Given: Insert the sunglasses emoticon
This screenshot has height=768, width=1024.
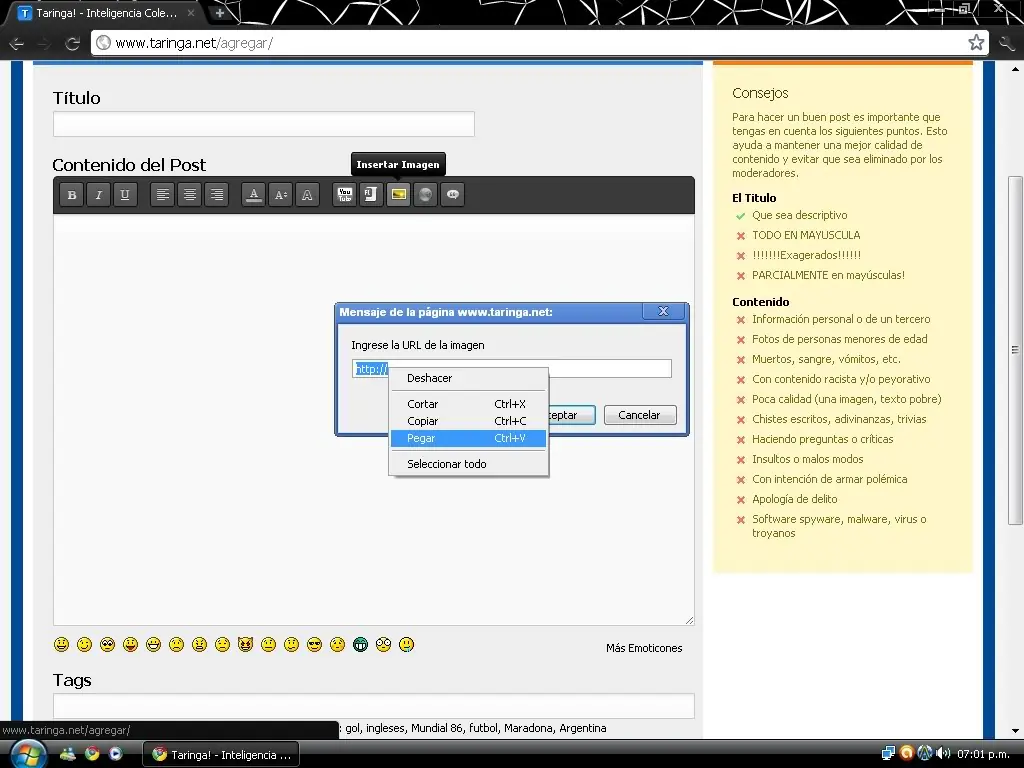Looking at the screenshot, I should coord(315,645).
